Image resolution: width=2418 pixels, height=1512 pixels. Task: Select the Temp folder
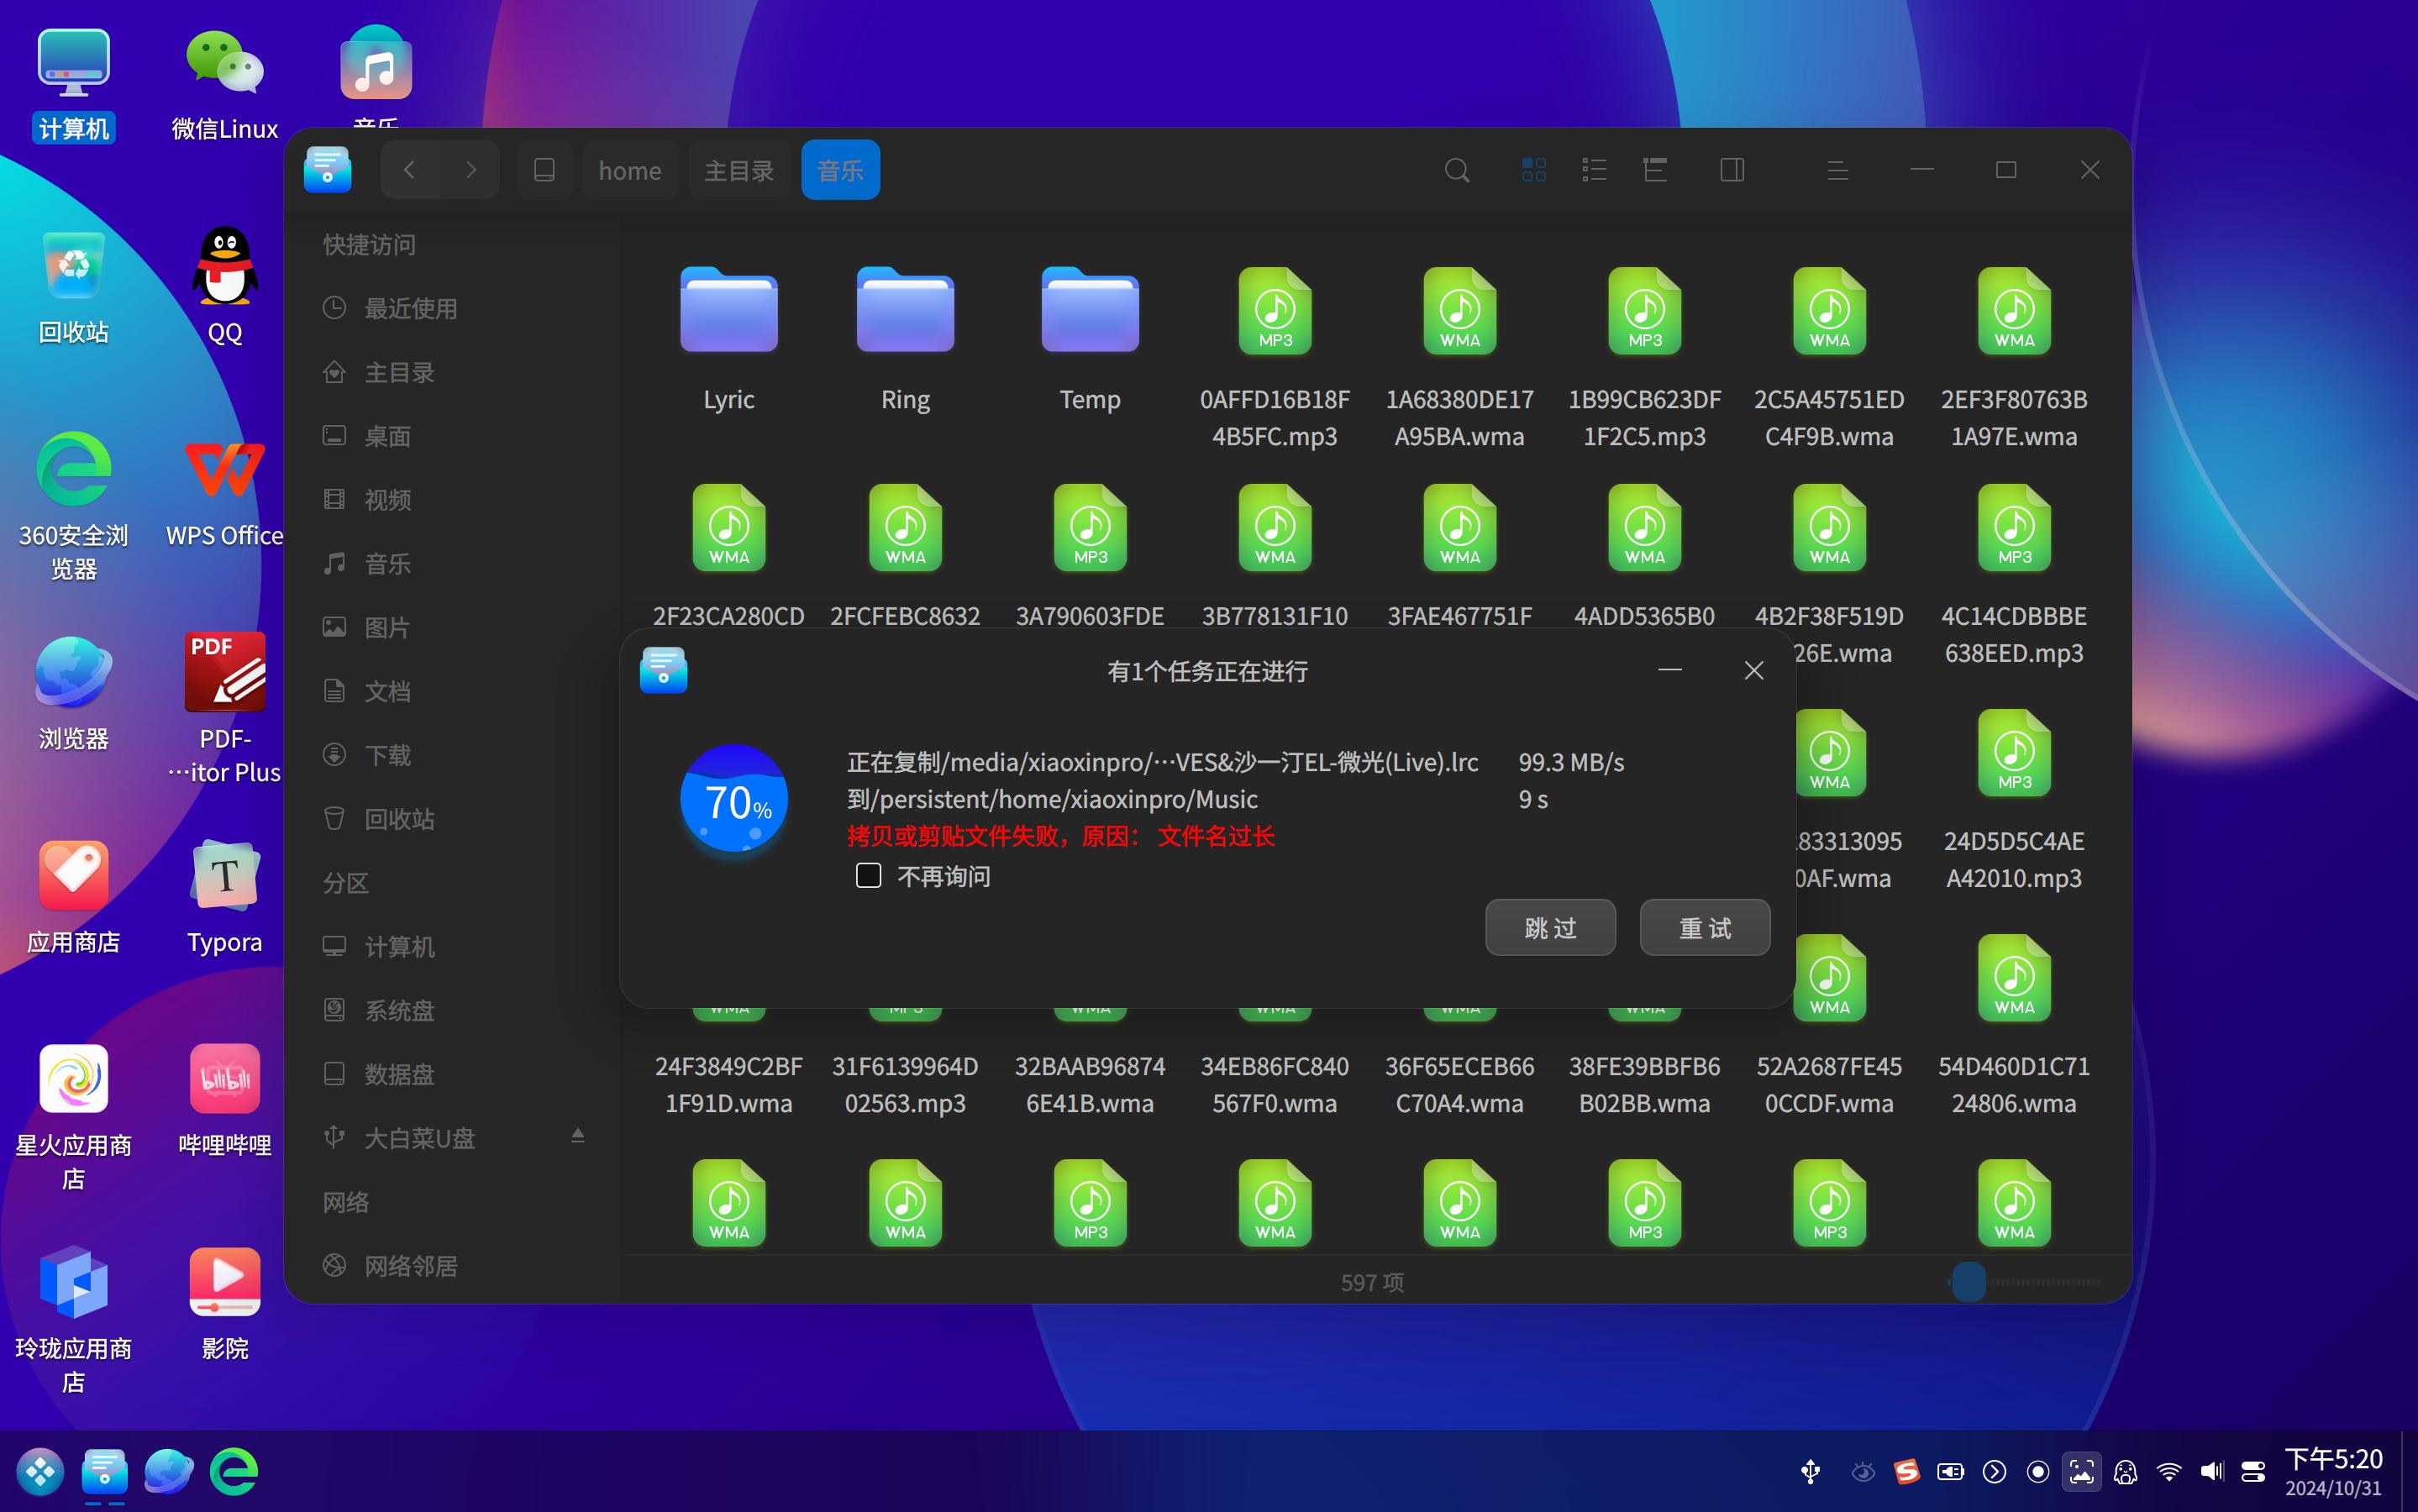tap(1090, 340)
